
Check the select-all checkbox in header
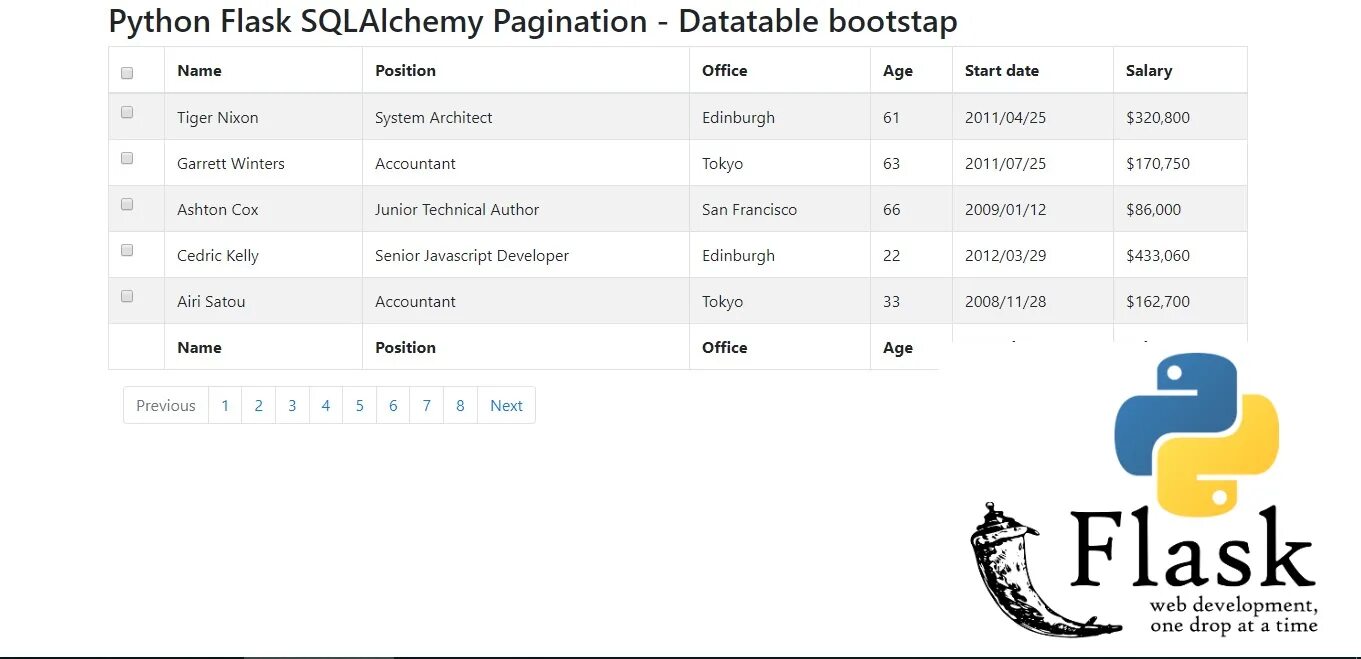[127, 73]
